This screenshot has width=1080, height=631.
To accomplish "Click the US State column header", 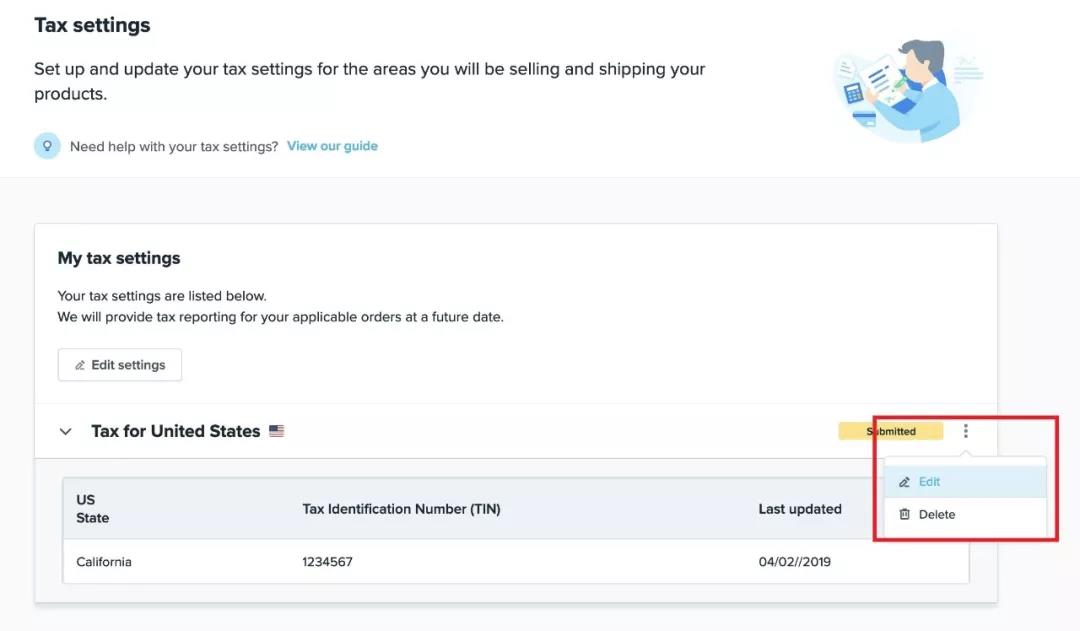I will pyautogui.click(x=93, y=509).
